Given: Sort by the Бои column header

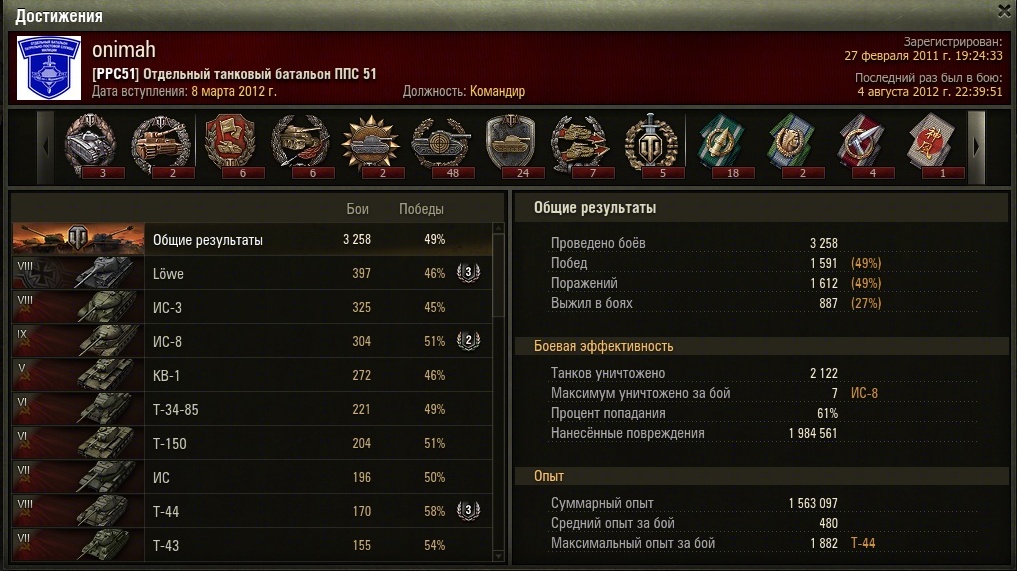Looking at the screenshot, I should [357, 209].
